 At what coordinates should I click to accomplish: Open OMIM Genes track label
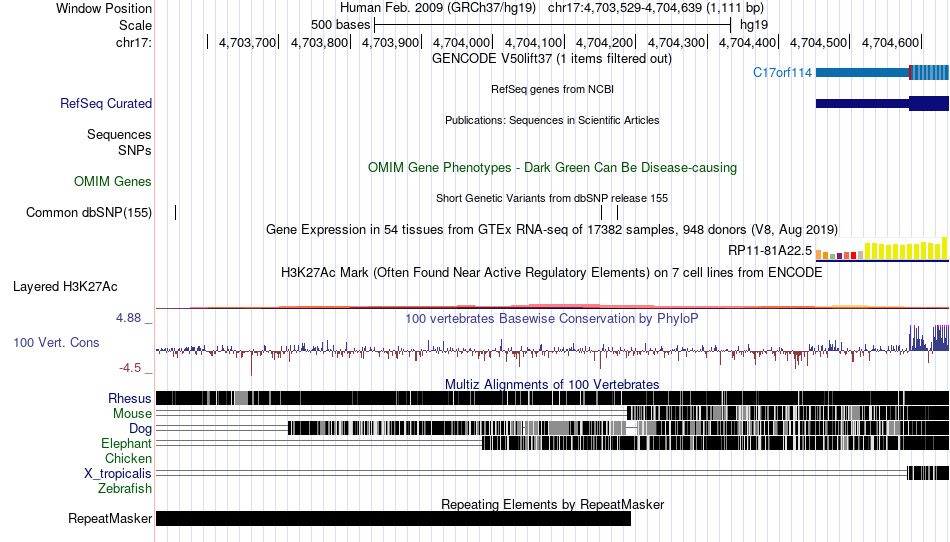(113, 182)
